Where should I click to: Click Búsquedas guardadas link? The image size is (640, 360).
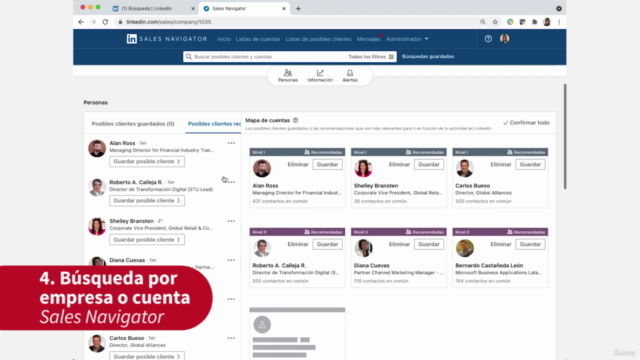click(428, 57)
